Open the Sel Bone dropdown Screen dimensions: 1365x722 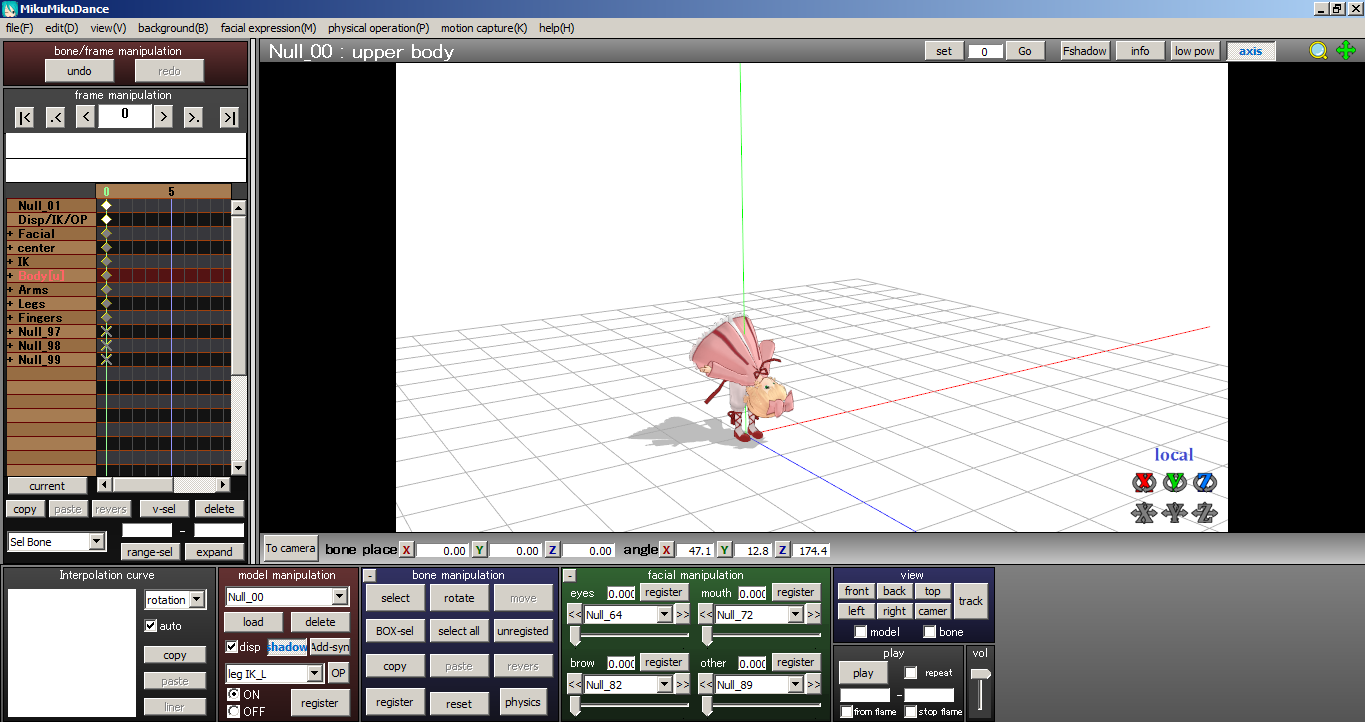pyautogui.click(x=96, y=542)
